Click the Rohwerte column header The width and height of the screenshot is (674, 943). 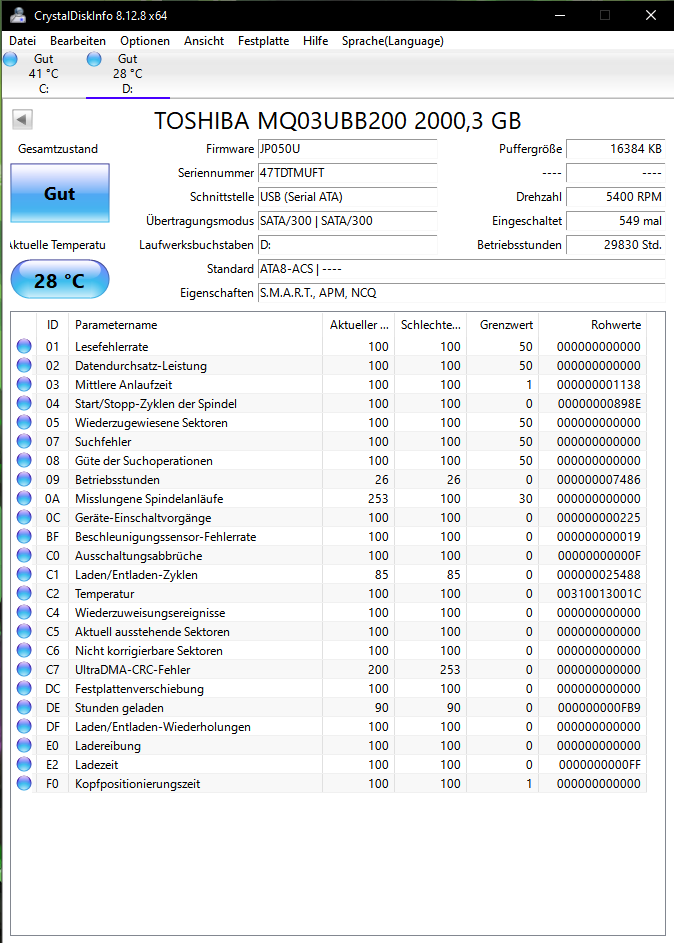click(593, 325)
